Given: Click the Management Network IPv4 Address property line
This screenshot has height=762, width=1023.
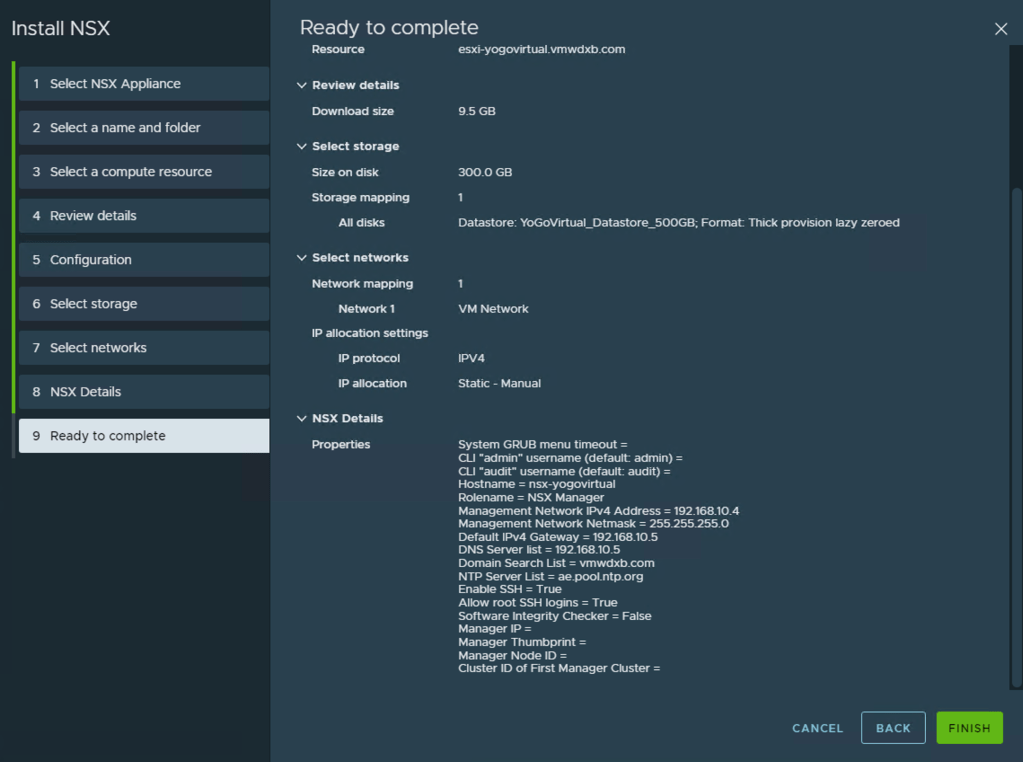Looking at the screenshot, I should pos(598,511).
